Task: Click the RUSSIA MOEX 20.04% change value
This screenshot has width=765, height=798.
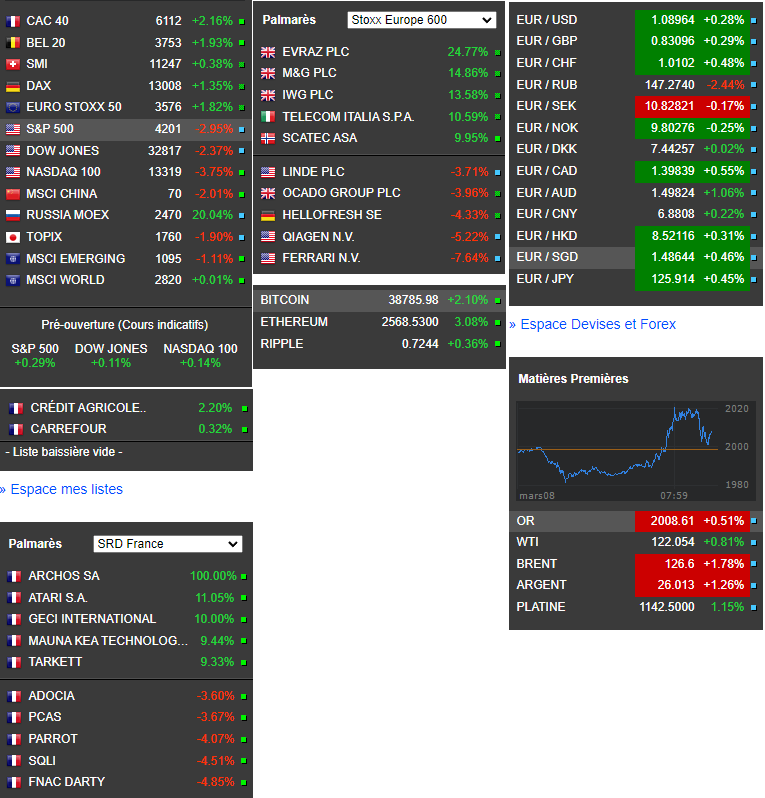Action: click(212, 215)
